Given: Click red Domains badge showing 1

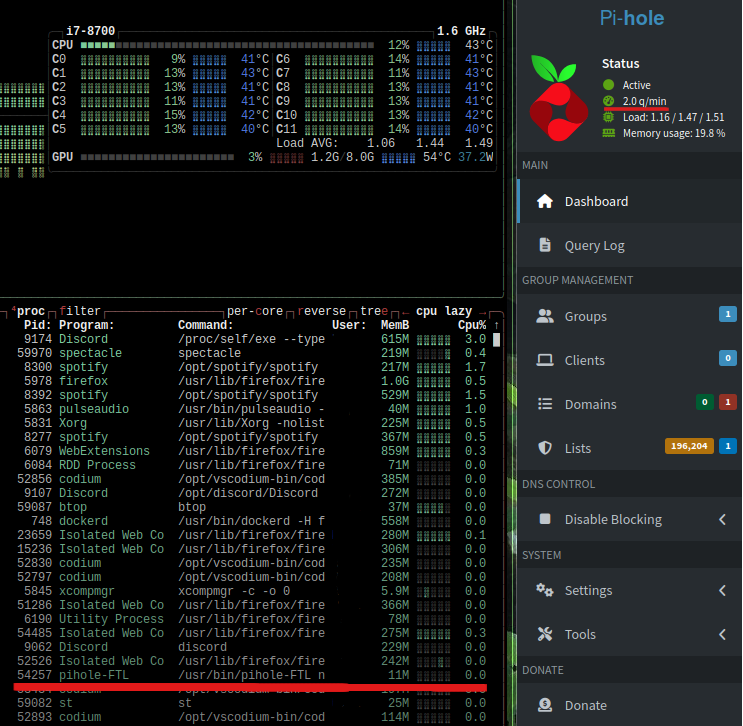Looking at the screenshot, I should 728,402.
